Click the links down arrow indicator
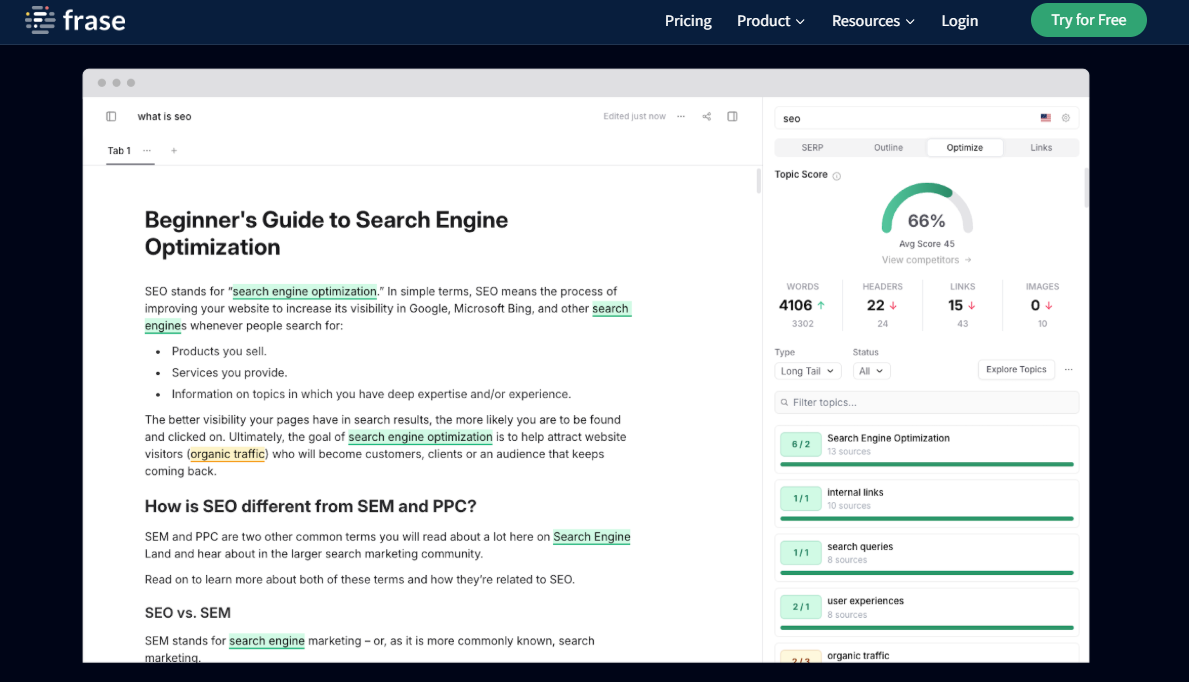Image resolution: width=1189 pixels, height=682 pixels. (971, 305)
